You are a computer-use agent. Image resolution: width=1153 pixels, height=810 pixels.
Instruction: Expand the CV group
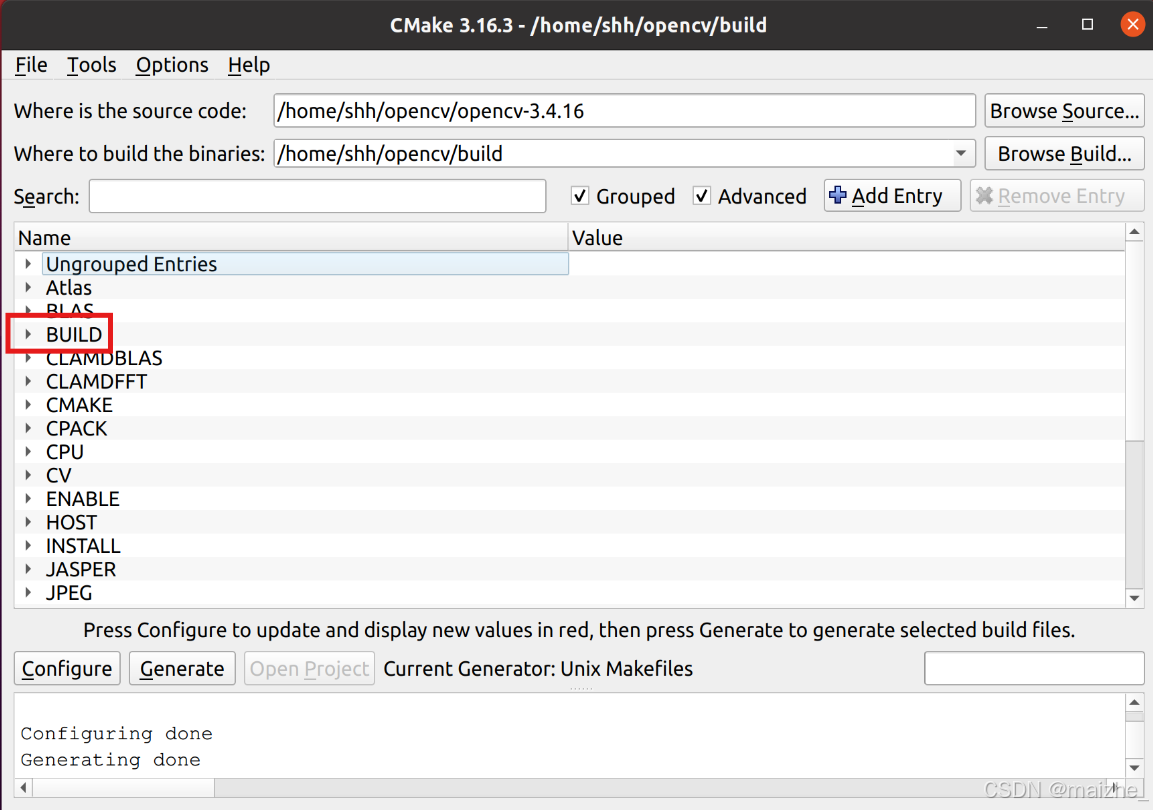tap(28, 476)
